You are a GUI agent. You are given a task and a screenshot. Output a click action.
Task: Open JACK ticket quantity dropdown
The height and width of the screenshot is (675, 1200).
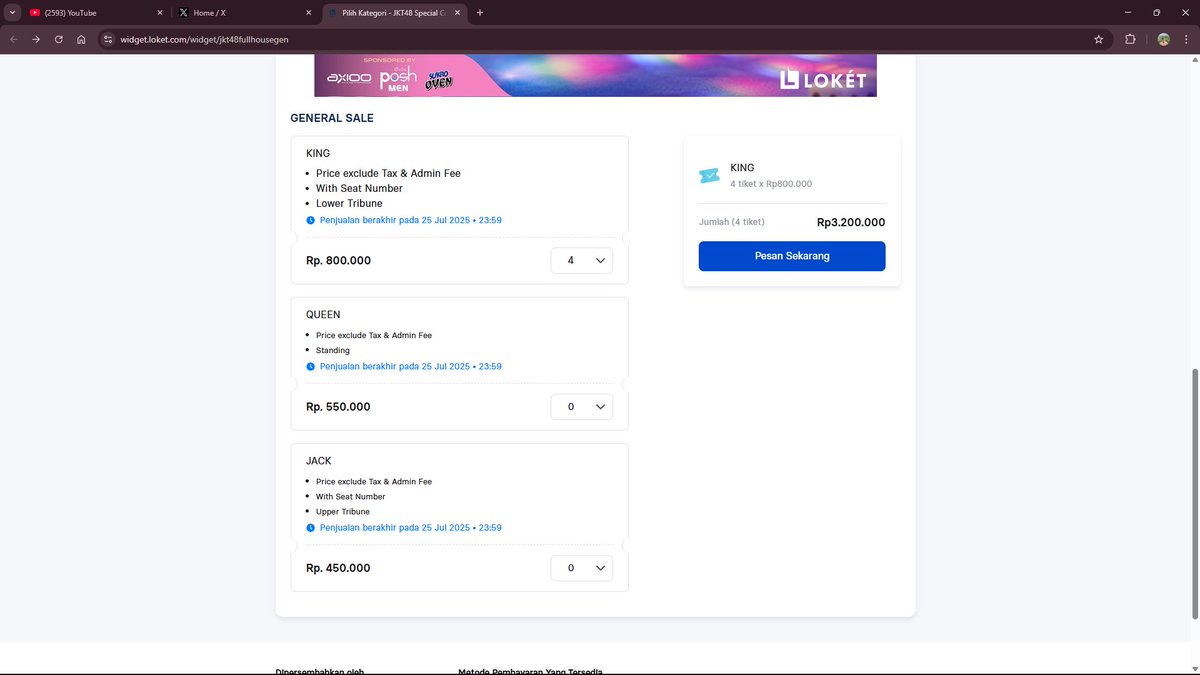(x=582, y=568)
